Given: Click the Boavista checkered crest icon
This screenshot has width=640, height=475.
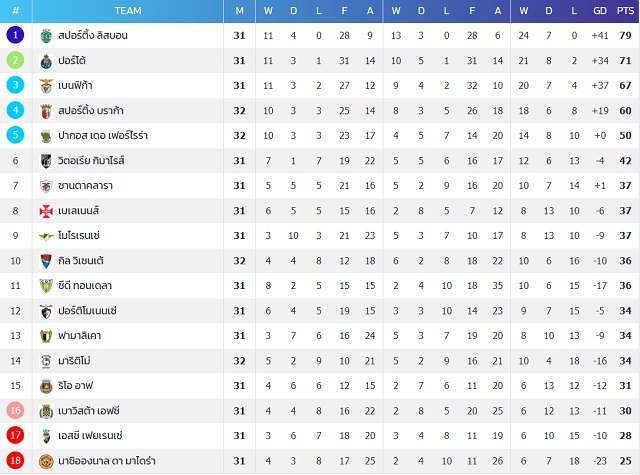Looking at the screenshot, I should tap(46, 411).
